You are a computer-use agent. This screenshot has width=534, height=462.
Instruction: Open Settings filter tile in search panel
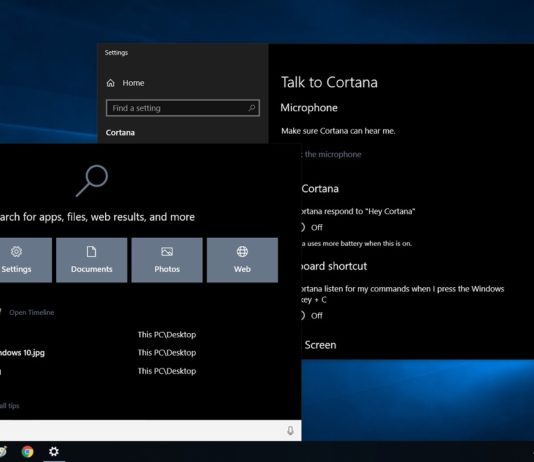[25, 260]
